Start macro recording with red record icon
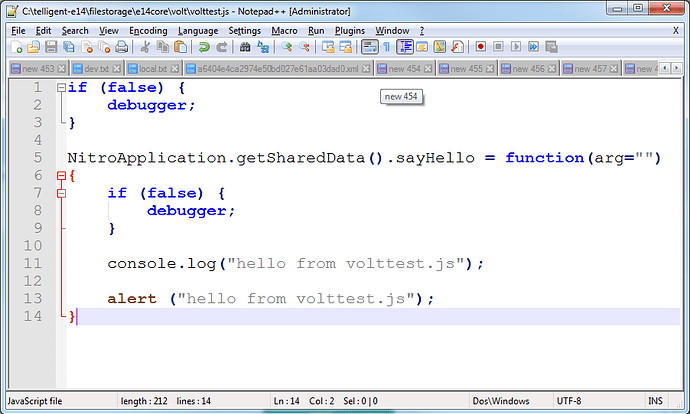Image resolution: width=690 pixels, height=414 pixels. tap(481, 47)
